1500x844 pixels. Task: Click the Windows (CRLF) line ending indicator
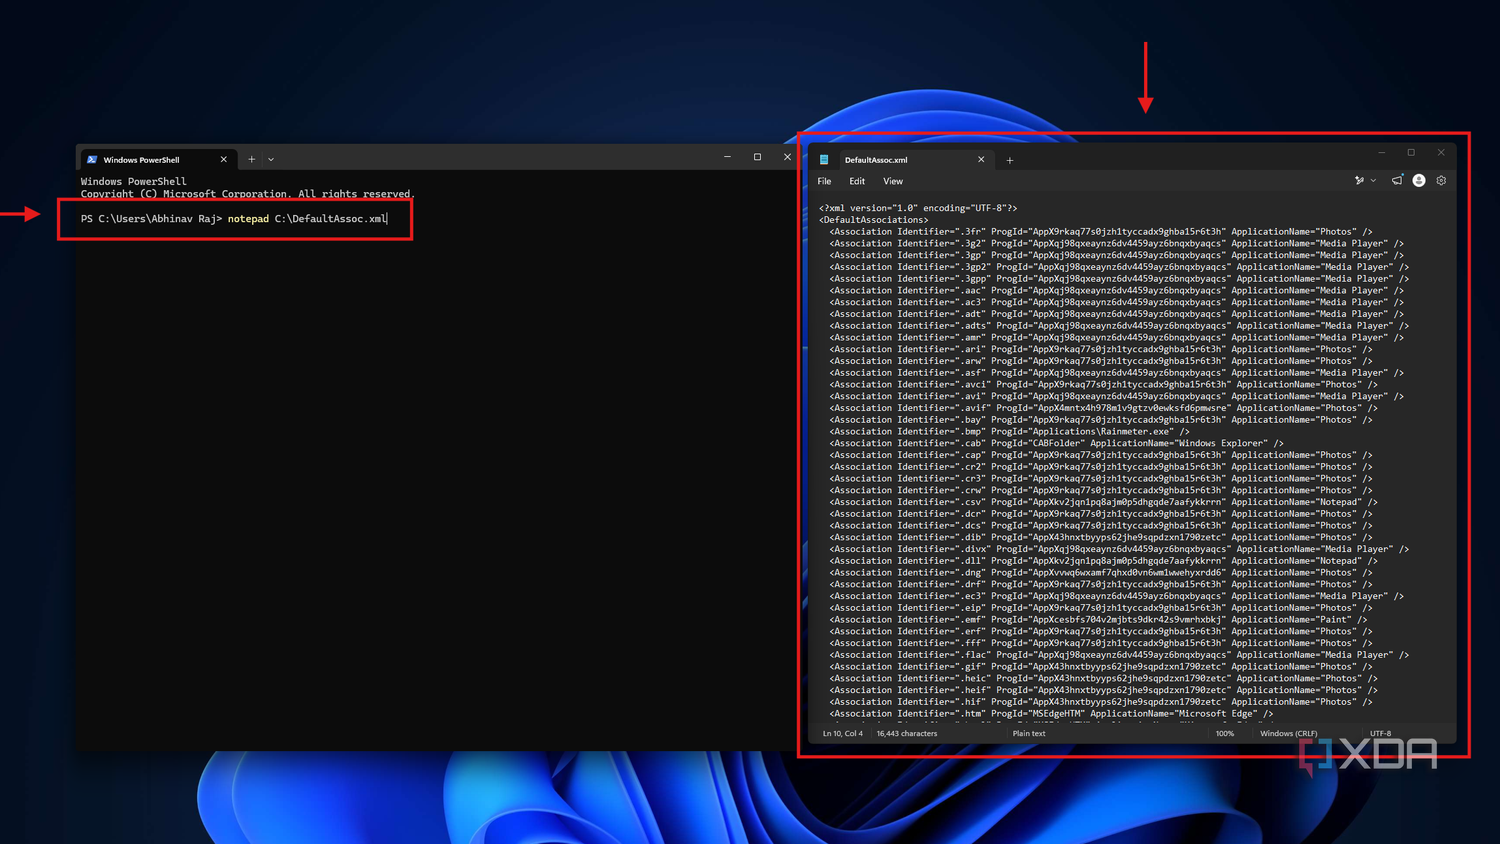(x=1289, y=734)
